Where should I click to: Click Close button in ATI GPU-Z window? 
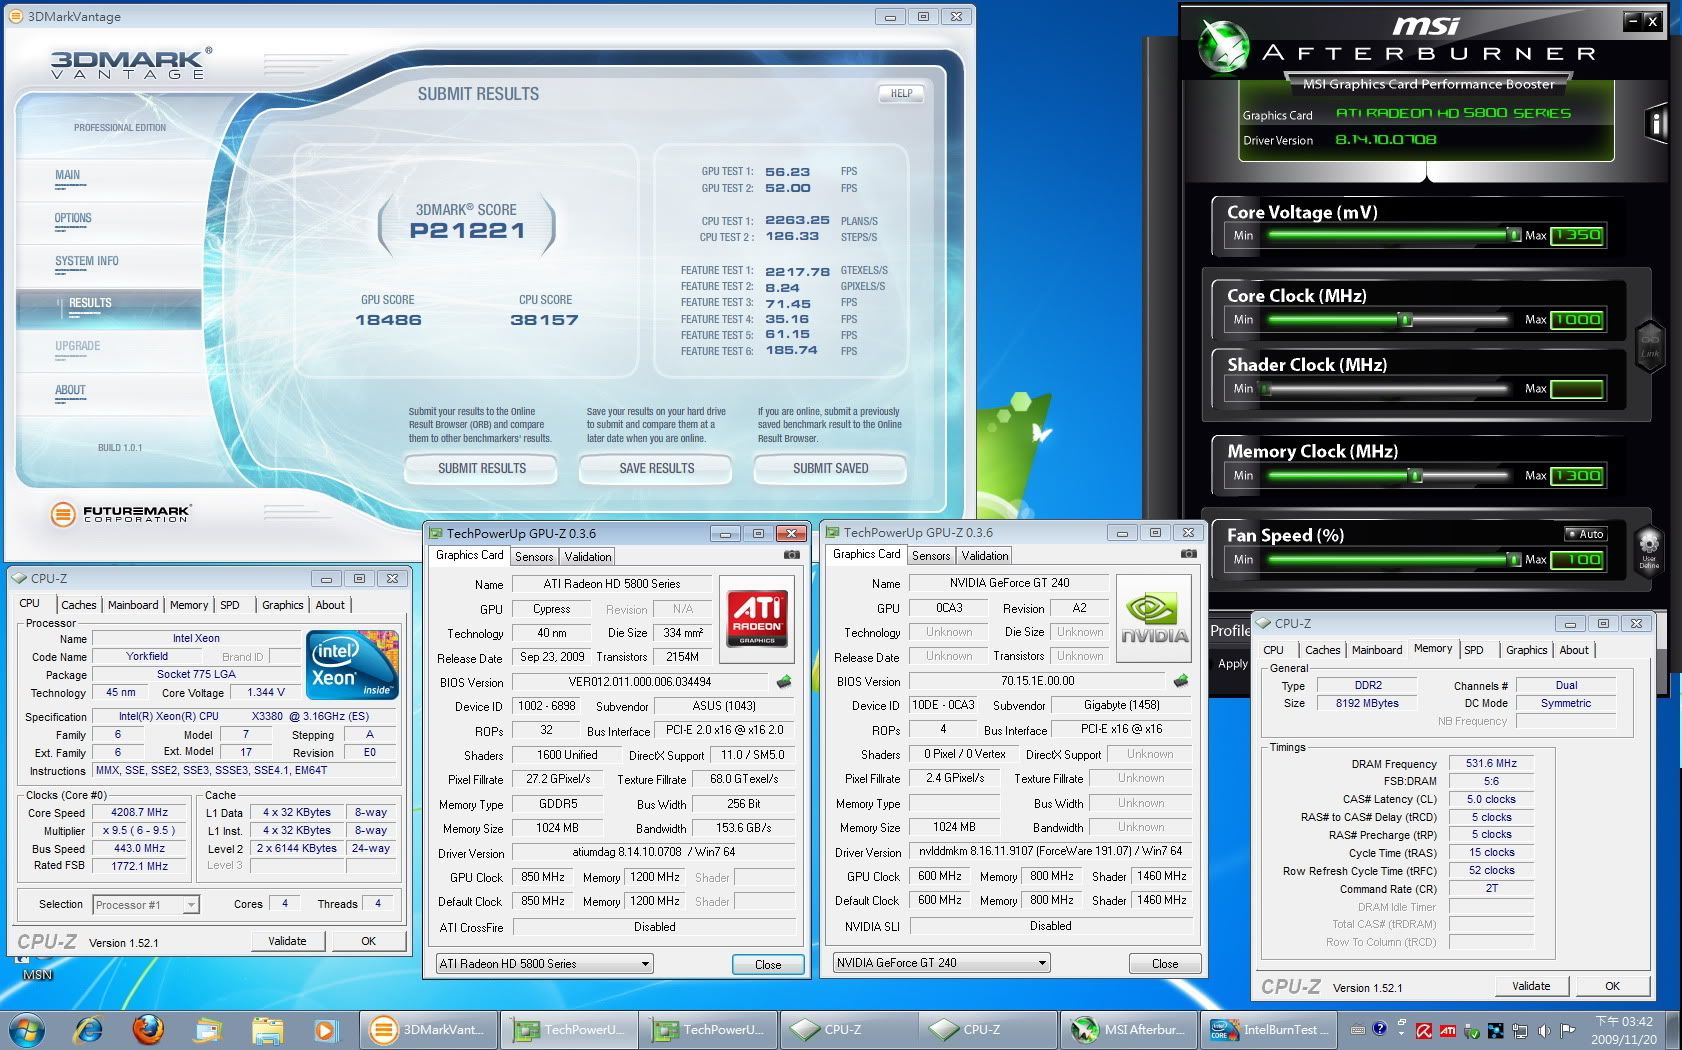(768, 965)
